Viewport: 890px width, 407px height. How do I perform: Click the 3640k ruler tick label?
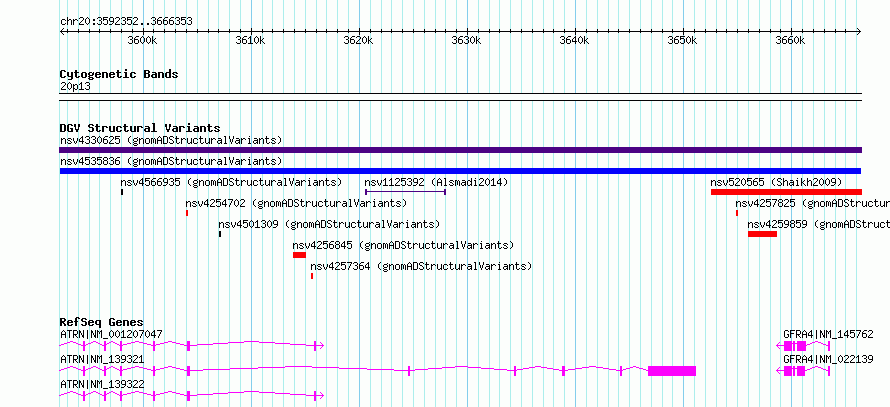pos(575,41)
